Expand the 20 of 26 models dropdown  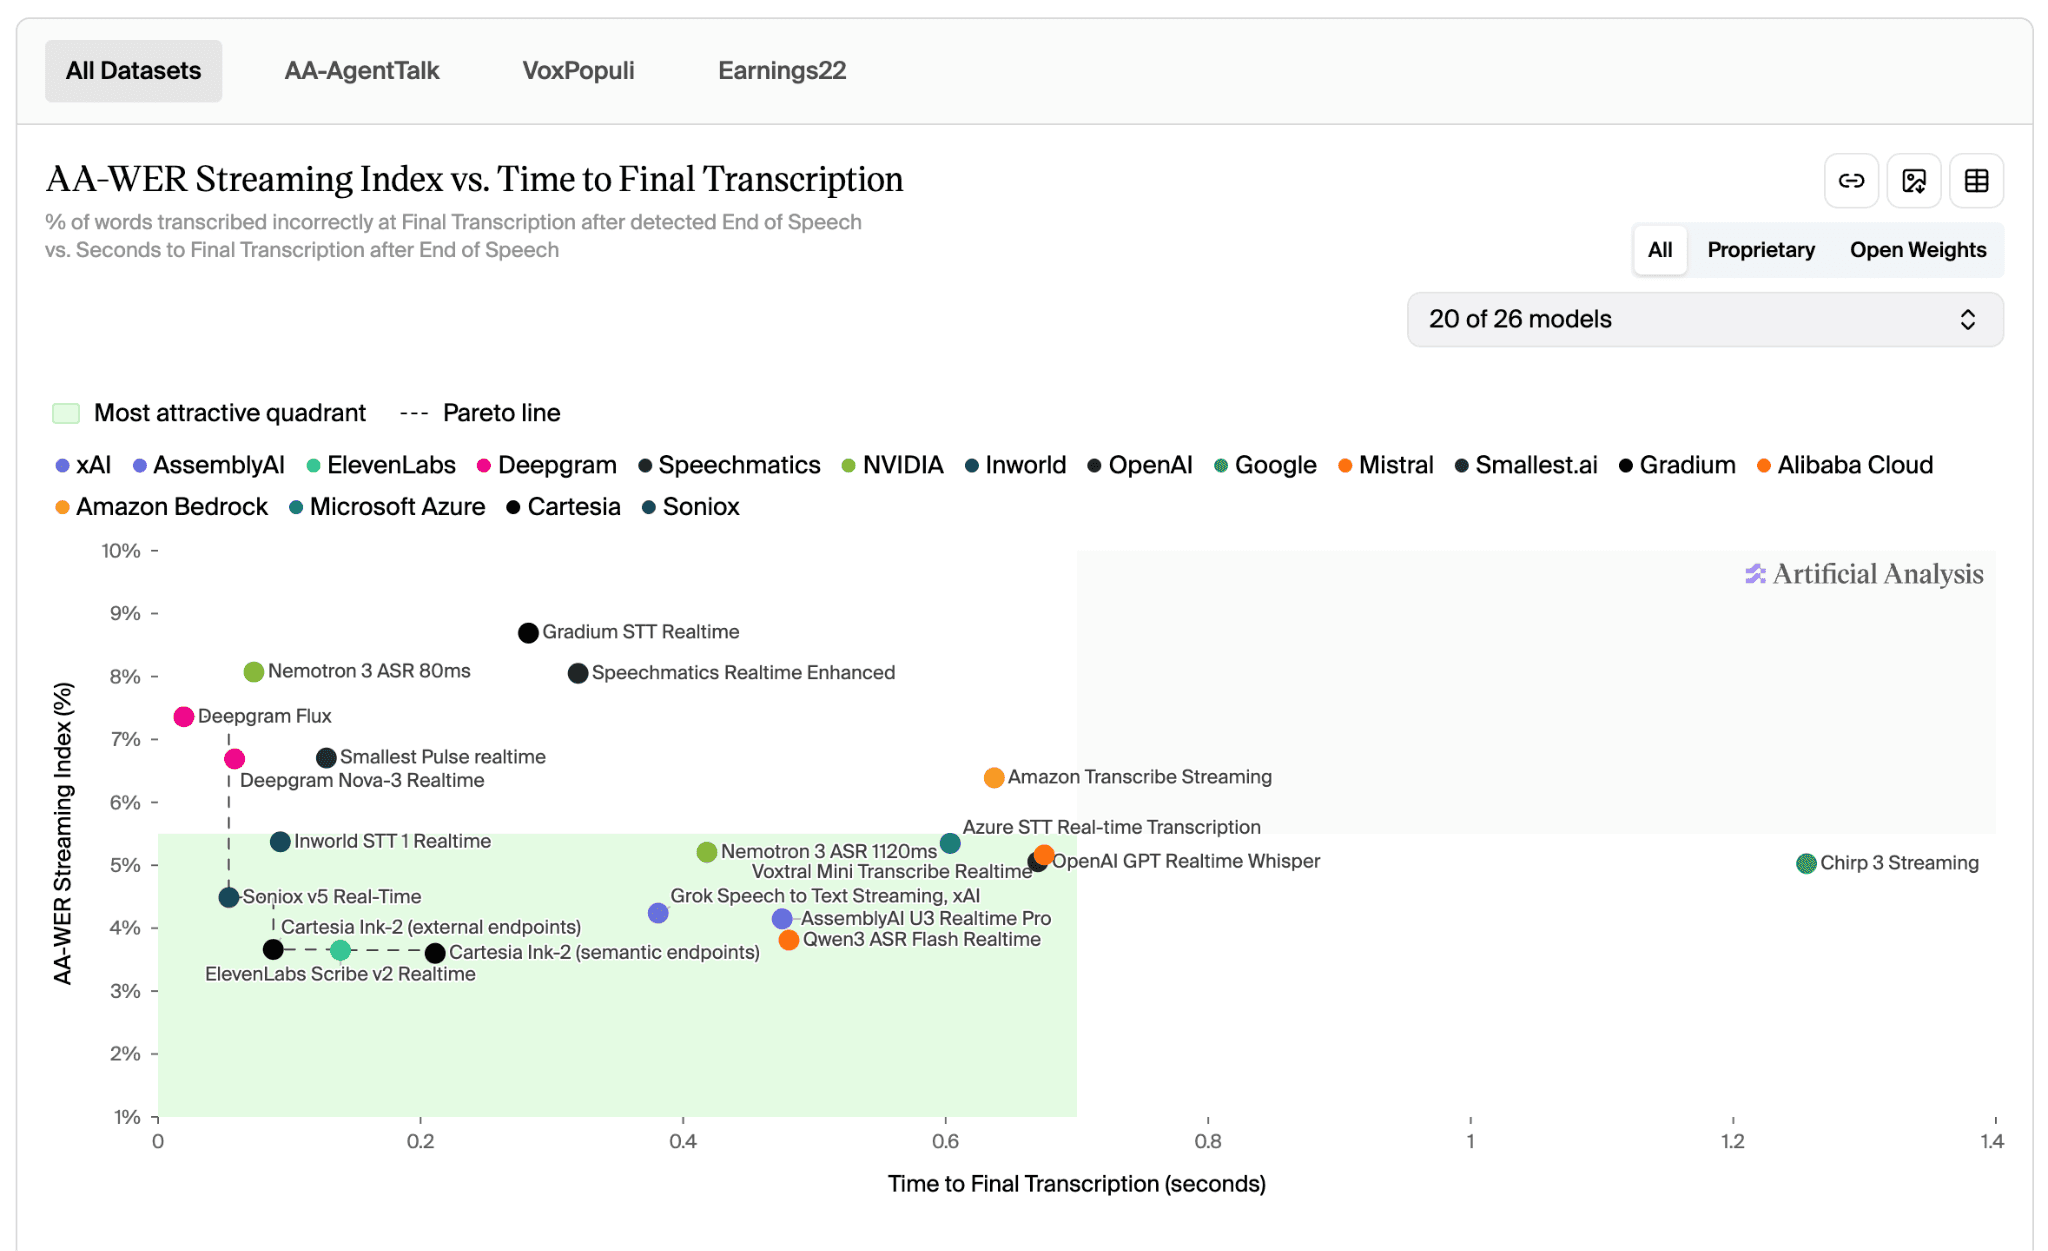1705,319
